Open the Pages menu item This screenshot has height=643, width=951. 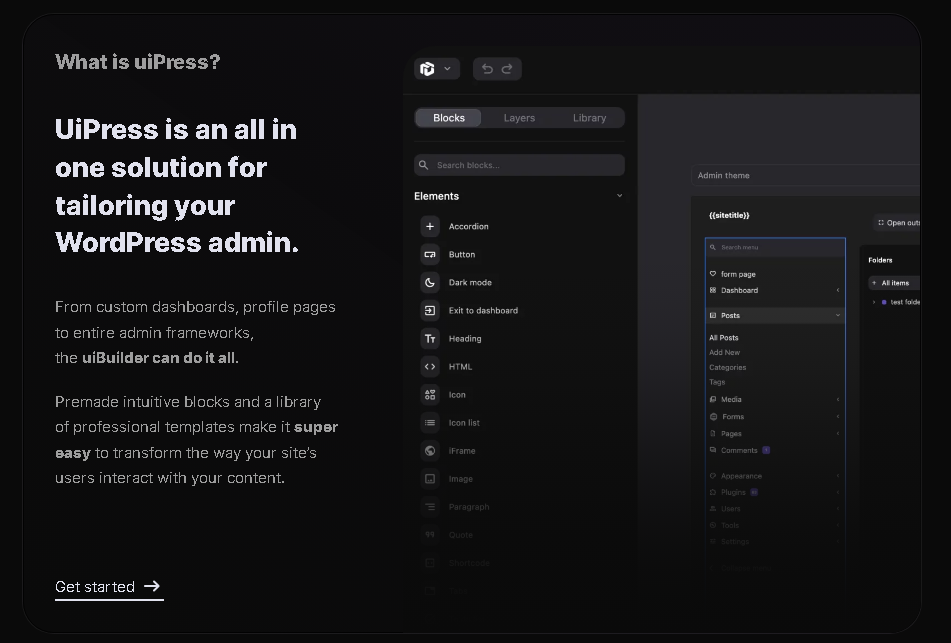[731, 434]
